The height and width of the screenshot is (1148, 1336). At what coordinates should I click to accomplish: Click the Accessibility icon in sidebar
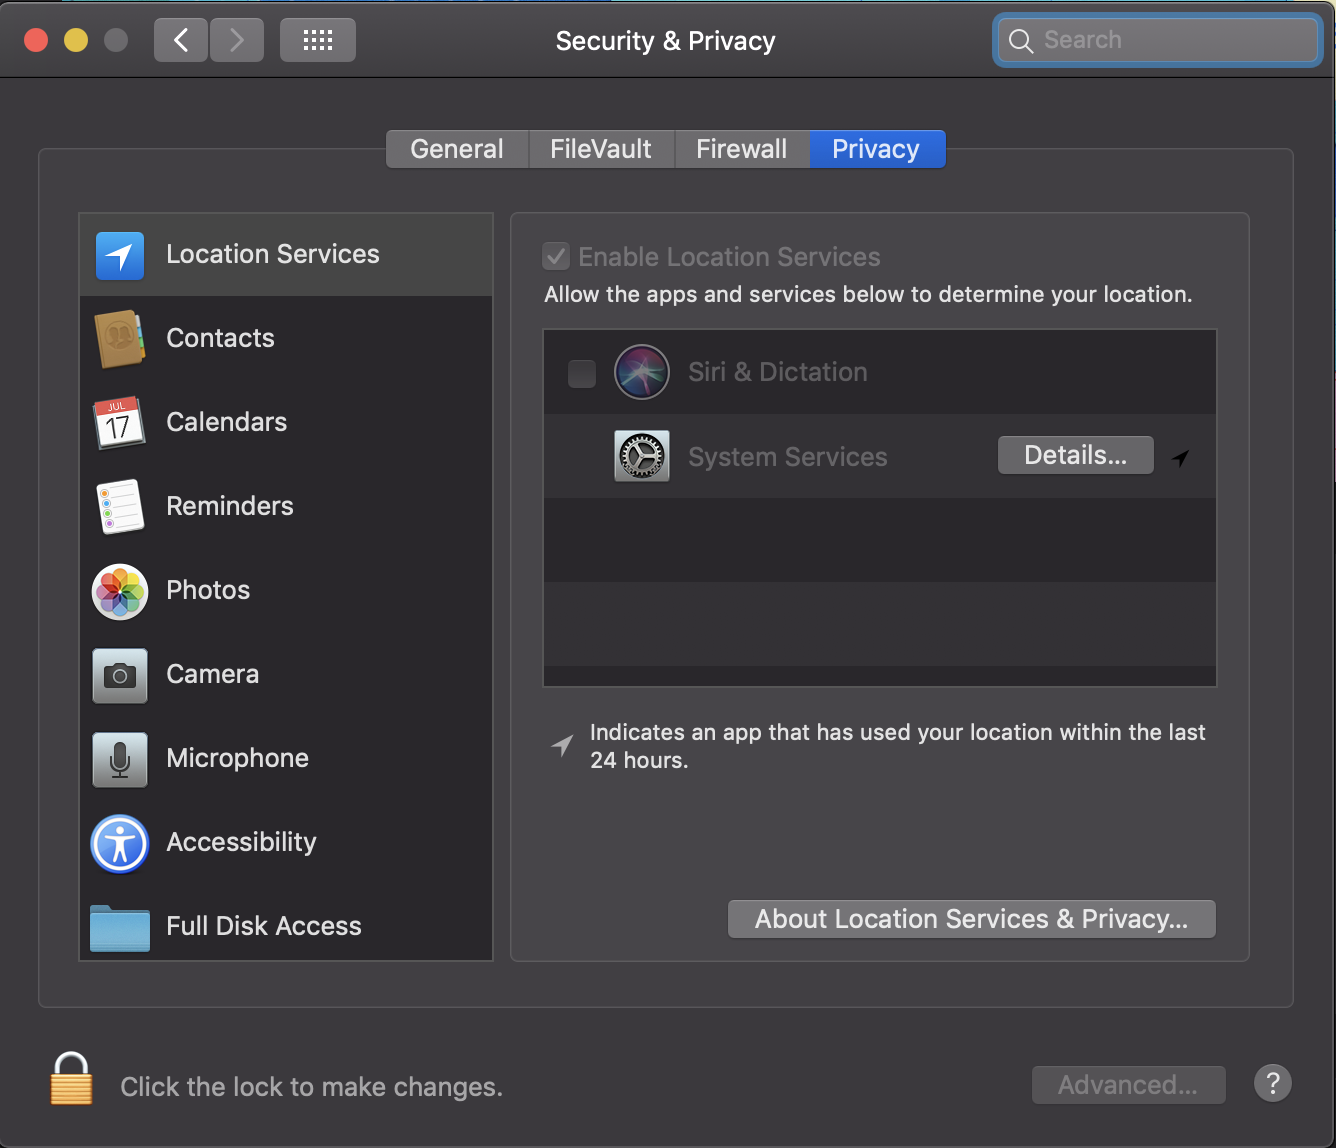(x=120, y=843)
